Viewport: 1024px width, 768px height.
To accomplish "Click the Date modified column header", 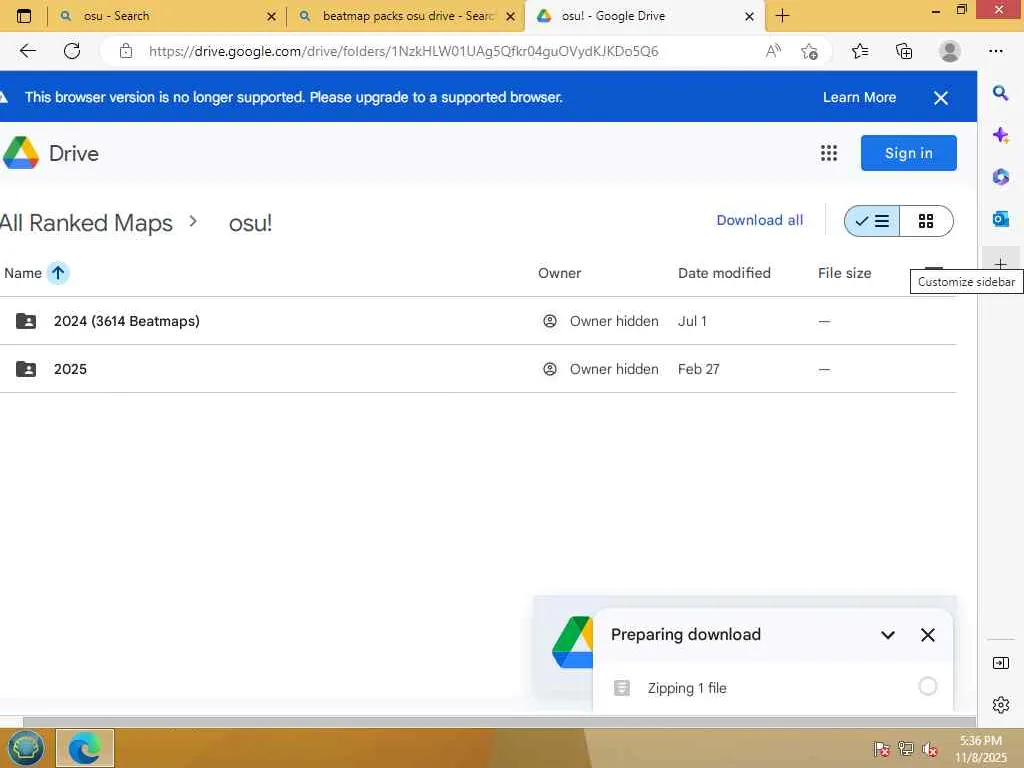I will click(x=724, y=273).
